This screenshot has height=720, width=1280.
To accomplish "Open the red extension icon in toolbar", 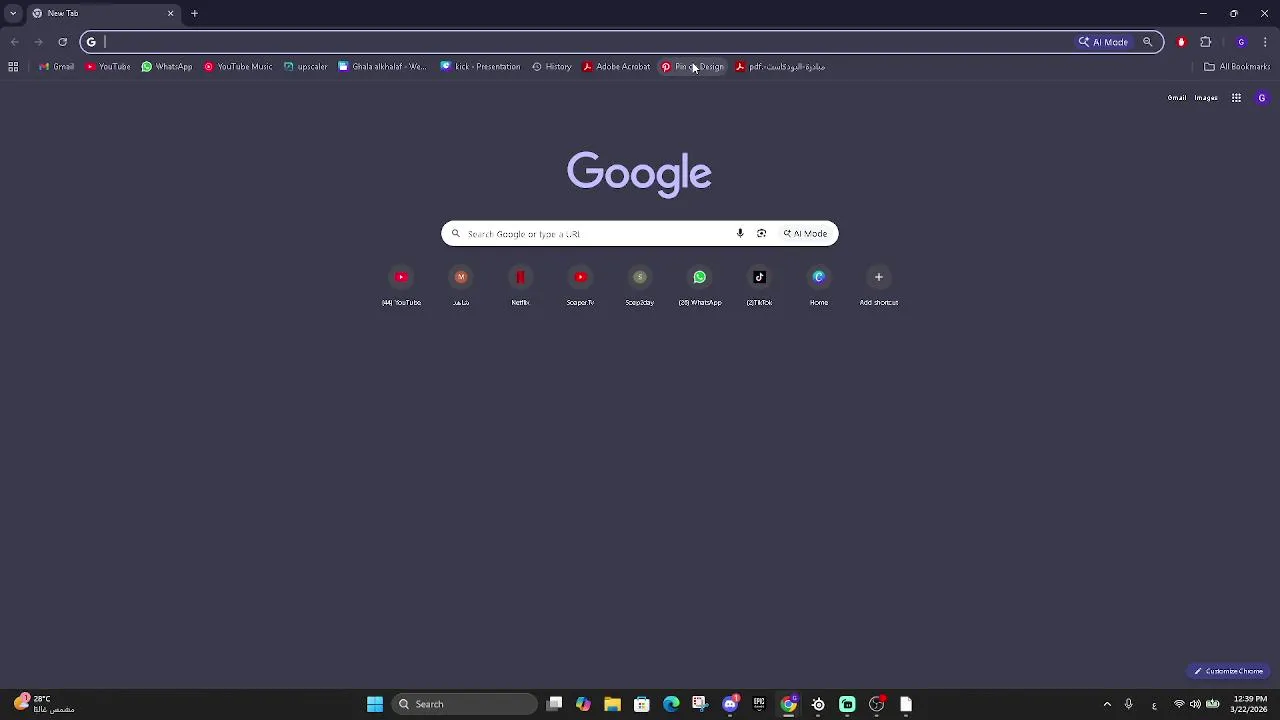I will tap(1181, 42).
